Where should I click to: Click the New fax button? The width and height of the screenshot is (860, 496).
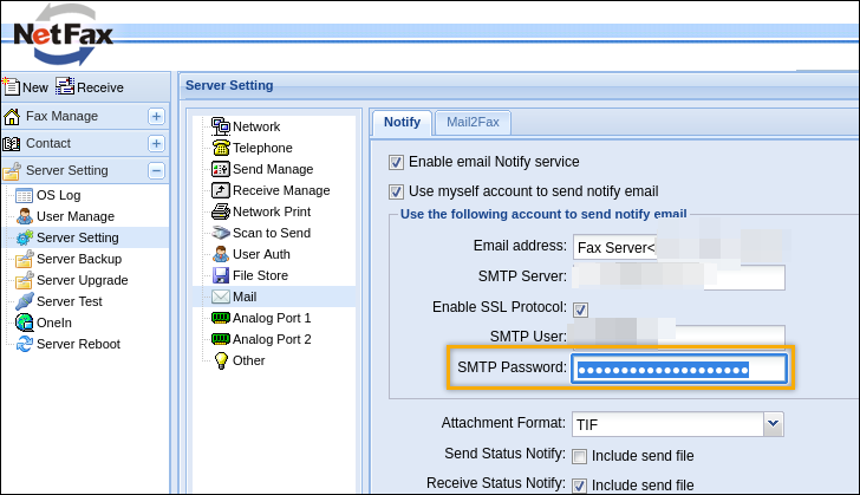[25, 87]
